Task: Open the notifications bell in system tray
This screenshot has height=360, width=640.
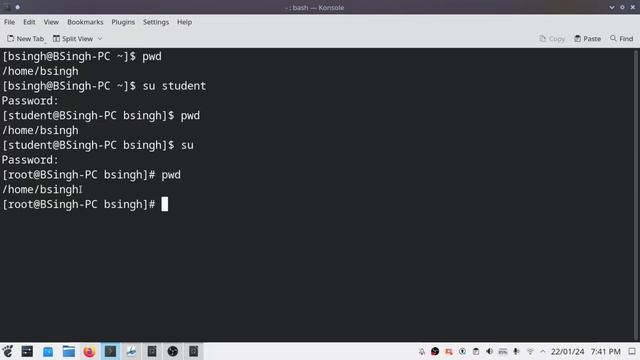Action: pos(422,351)
